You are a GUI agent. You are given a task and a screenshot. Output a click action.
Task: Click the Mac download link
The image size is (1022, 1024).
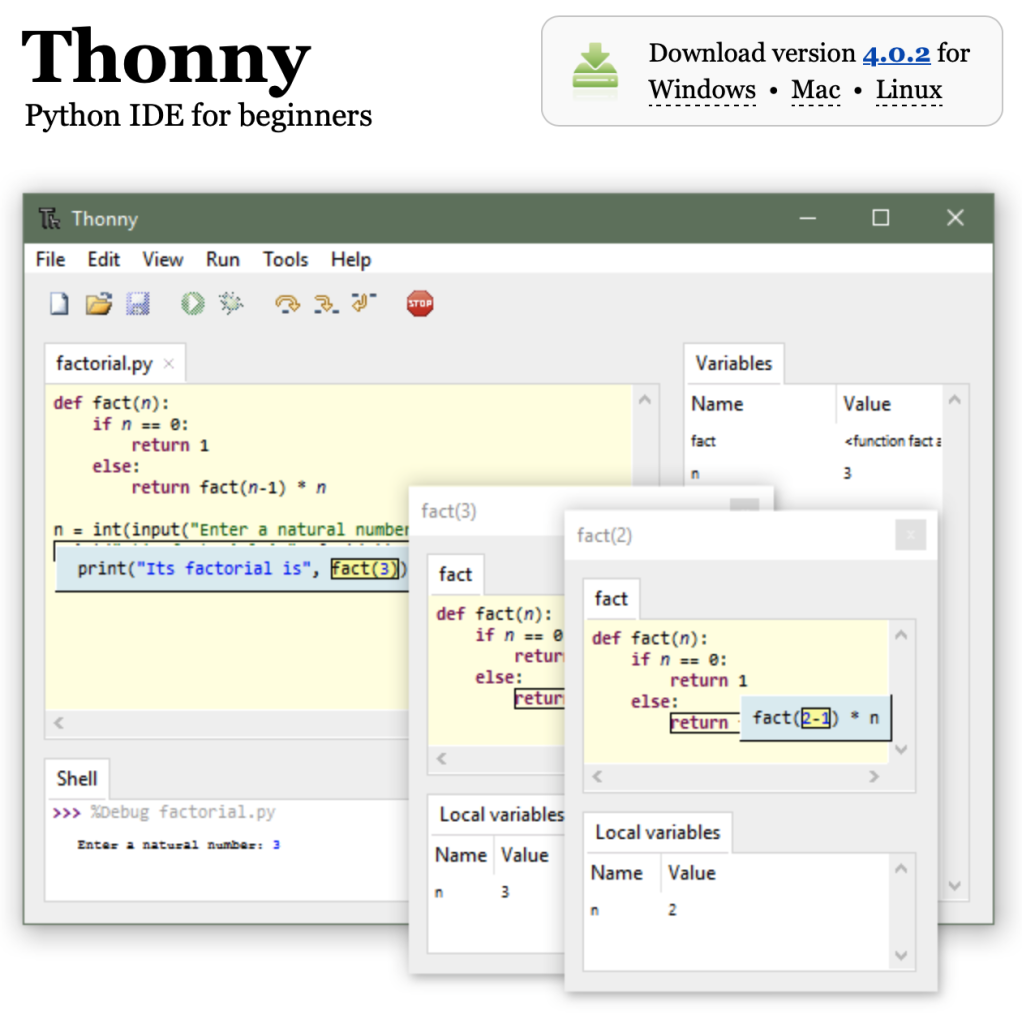click(x=816, y=89)
